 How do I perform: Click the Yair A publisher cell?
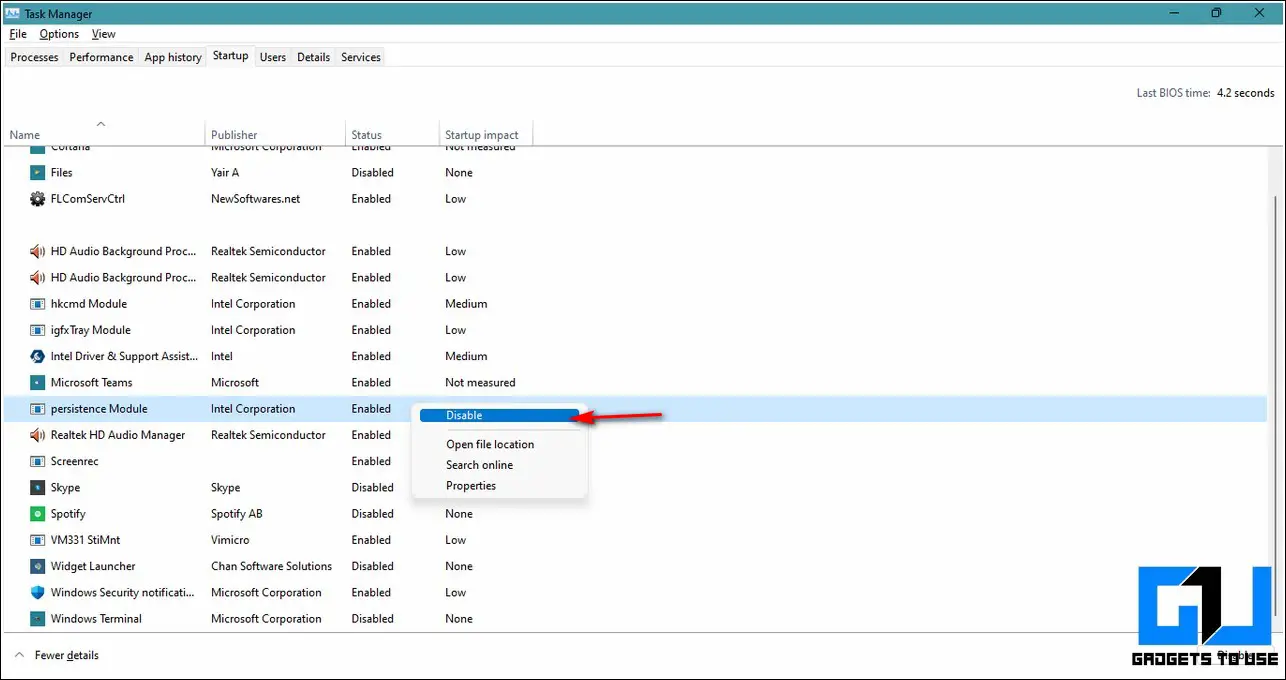pos(226,173)
